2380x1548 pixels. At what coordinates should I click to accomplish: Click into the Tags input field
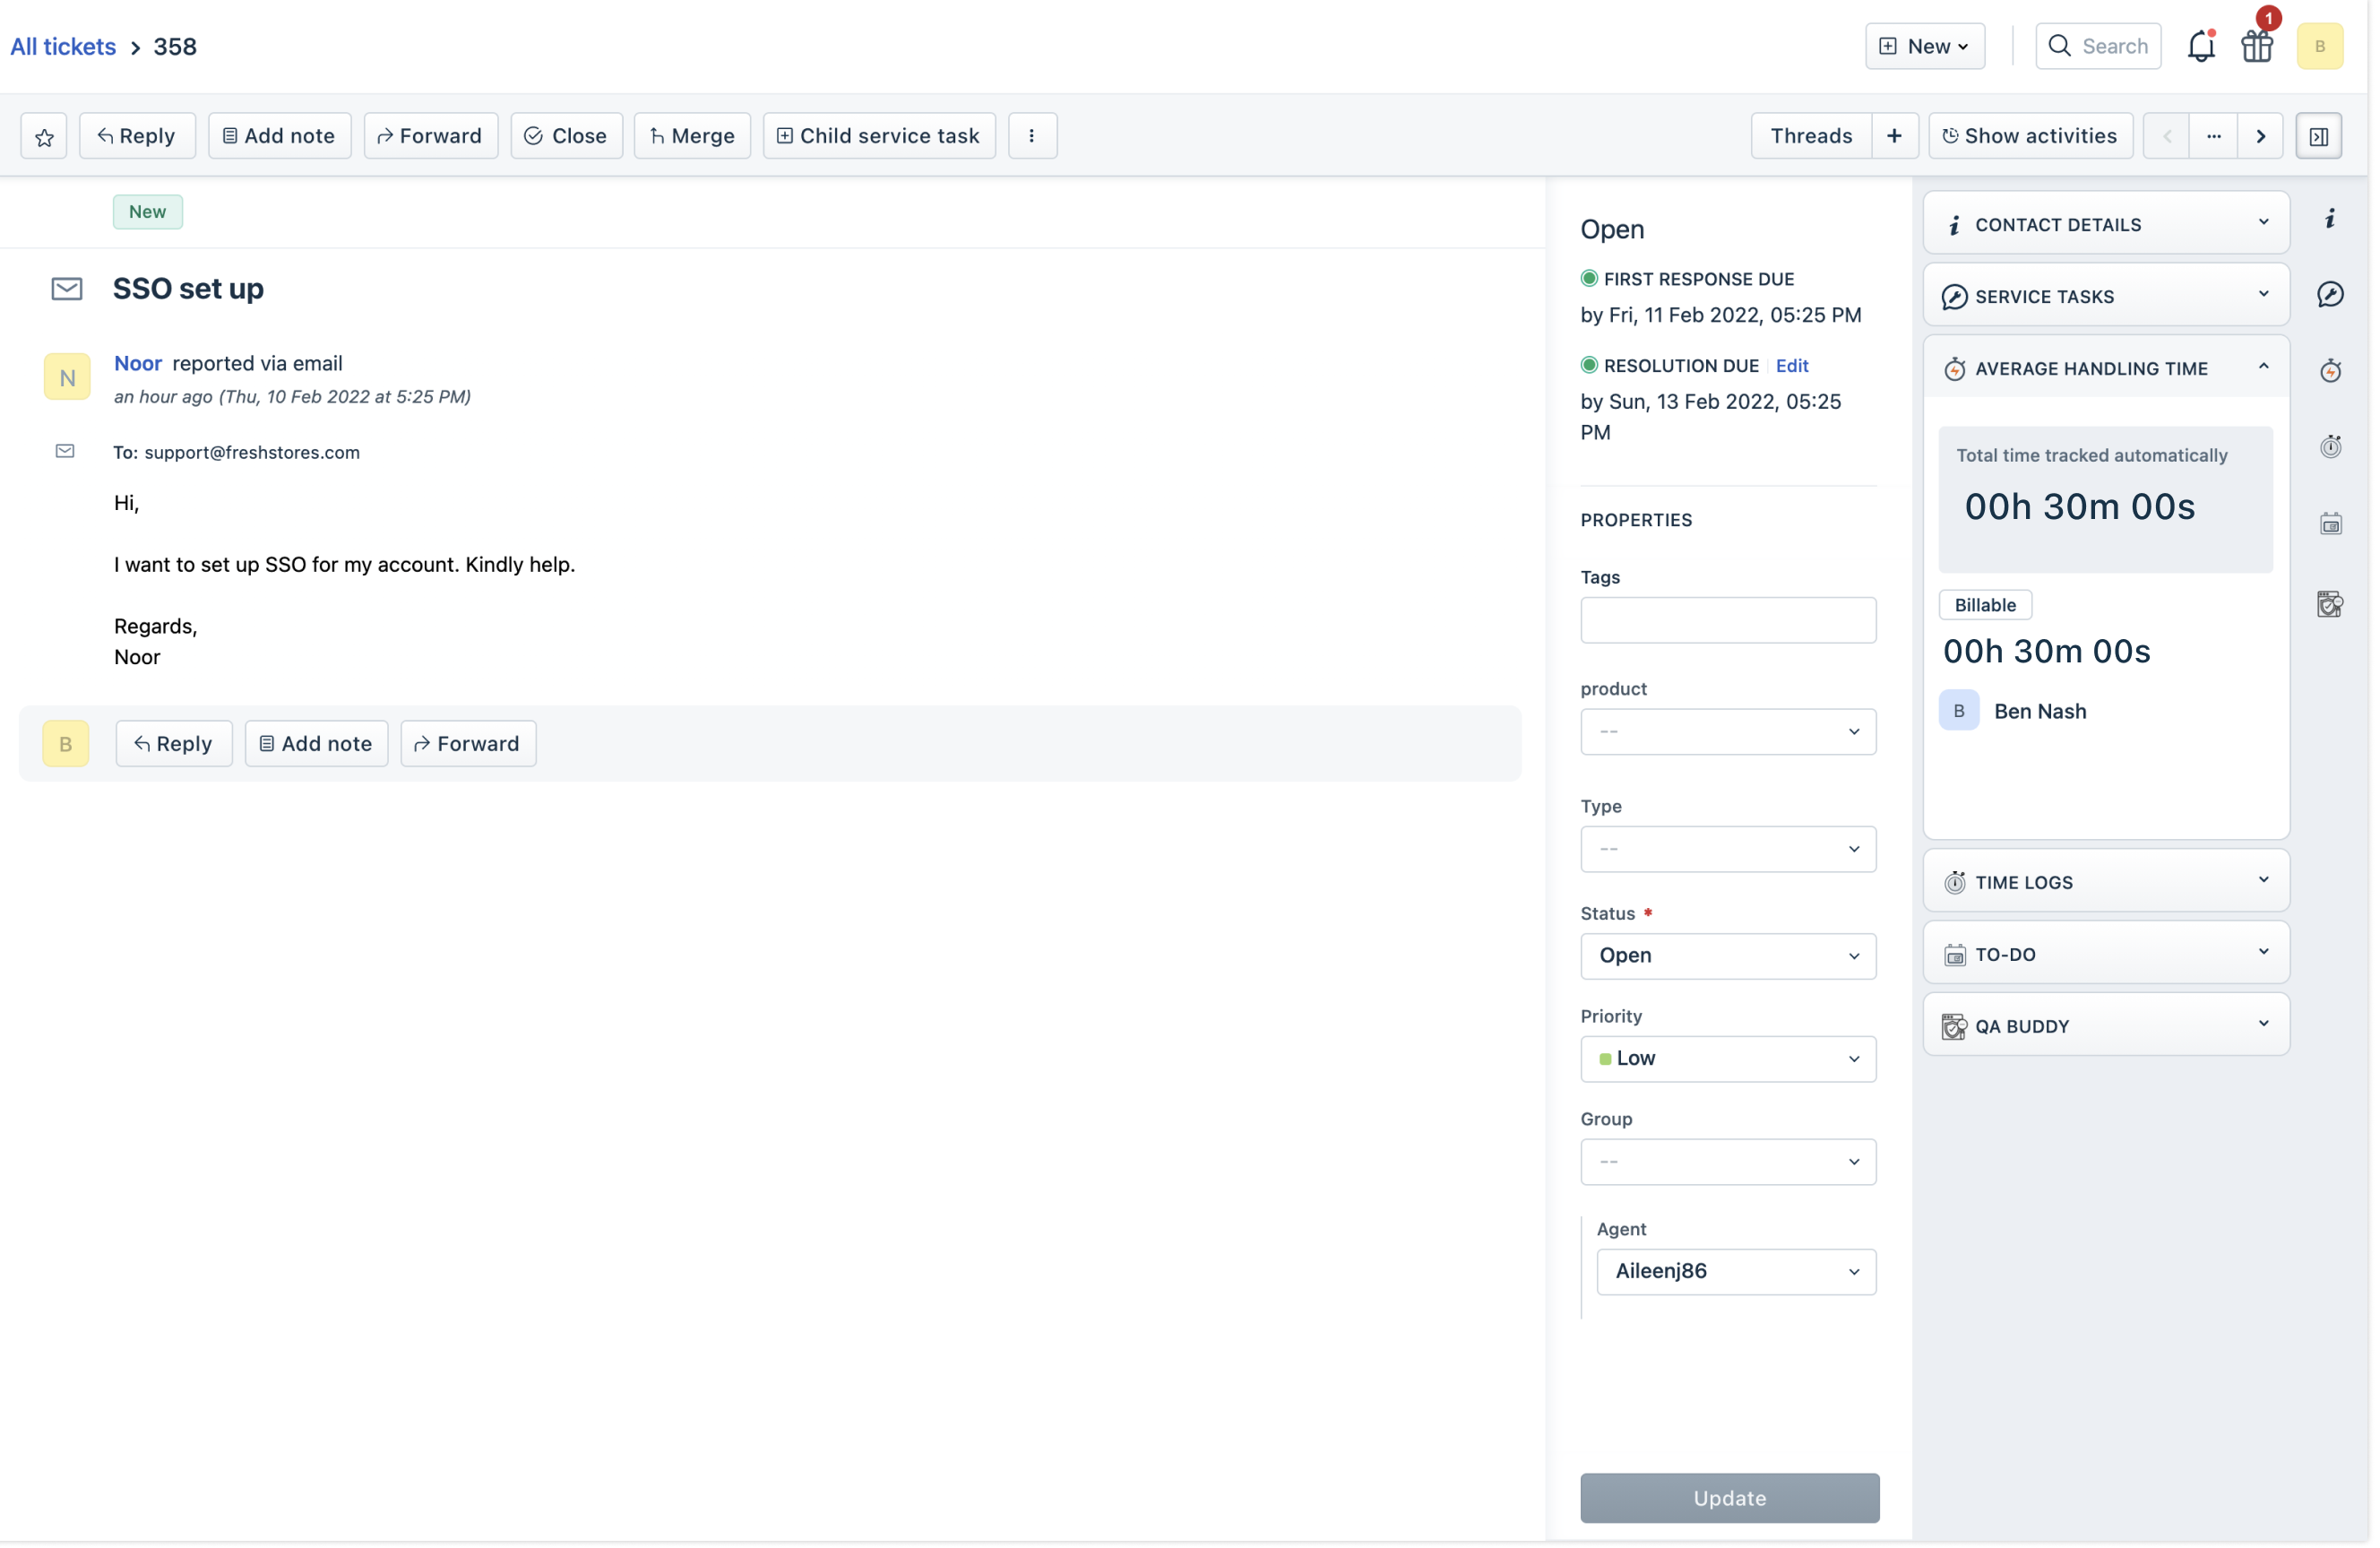(x=1728, y=621)
